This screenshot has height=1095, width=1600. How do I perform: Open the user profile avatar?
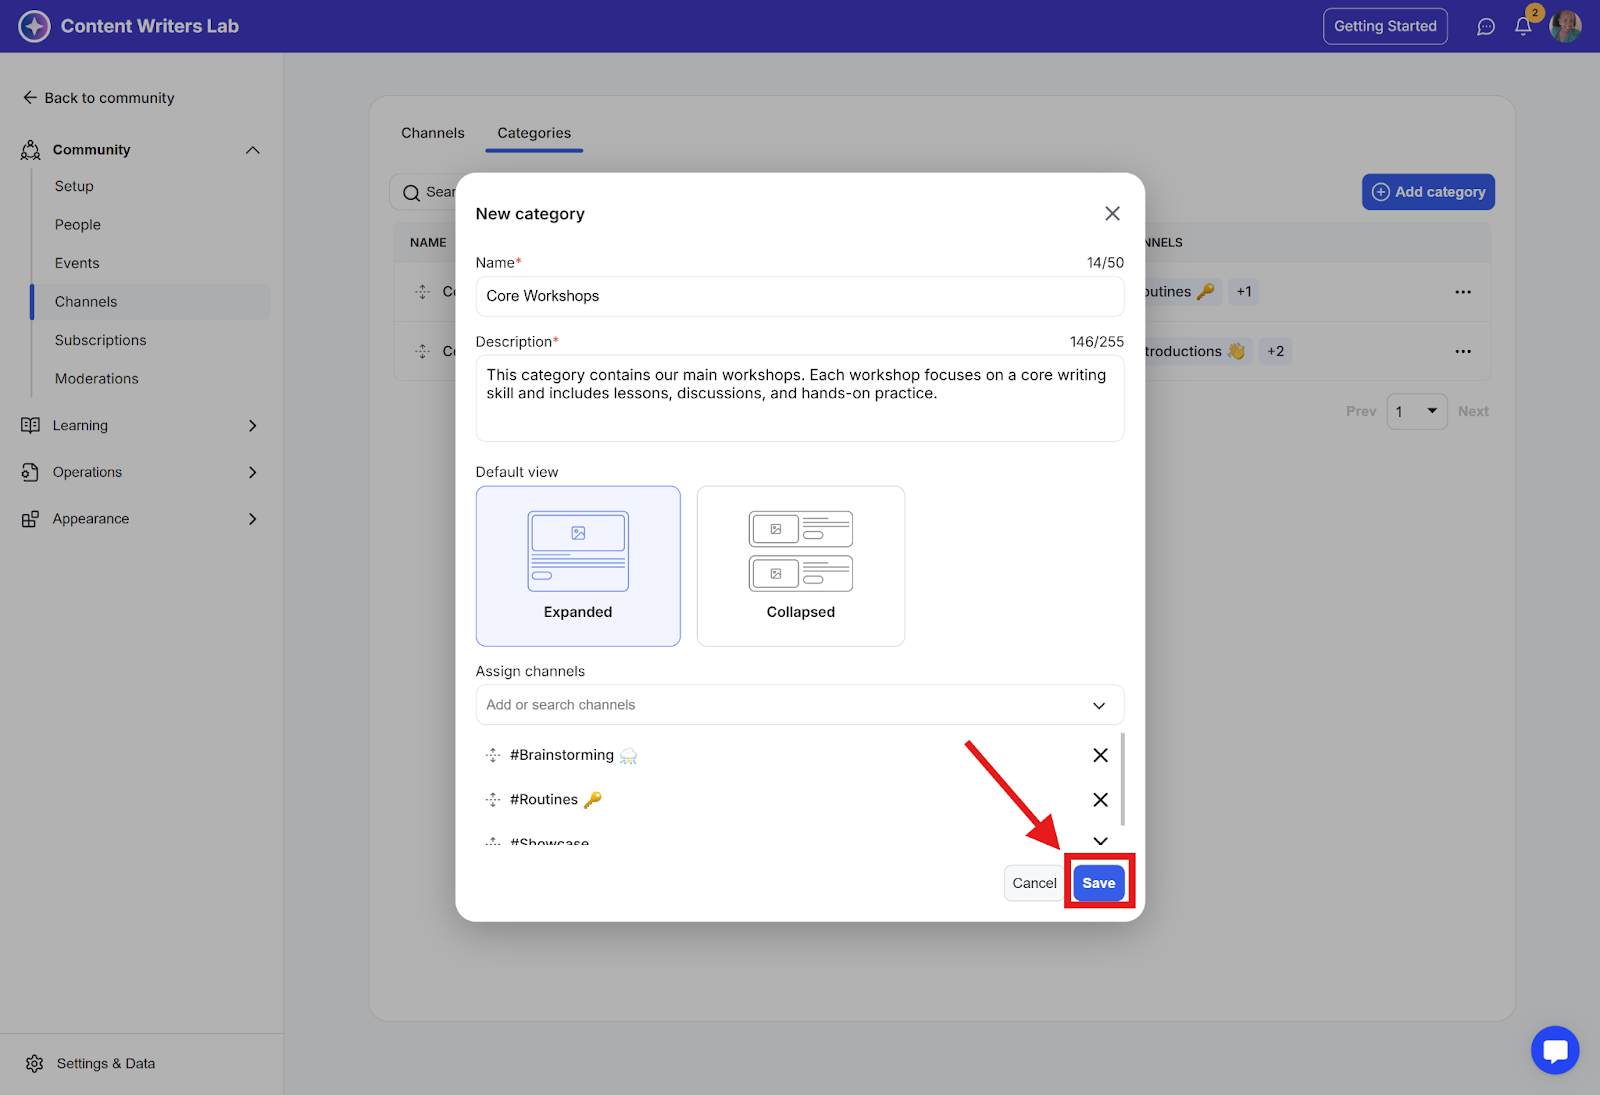(1565, 26)
